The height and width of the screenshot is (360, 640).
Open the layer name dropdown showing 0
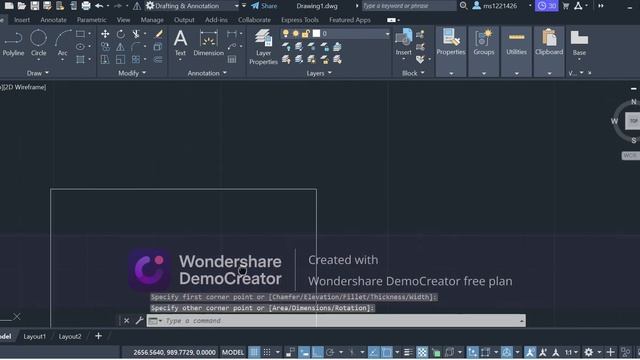[x=387, y=33]
